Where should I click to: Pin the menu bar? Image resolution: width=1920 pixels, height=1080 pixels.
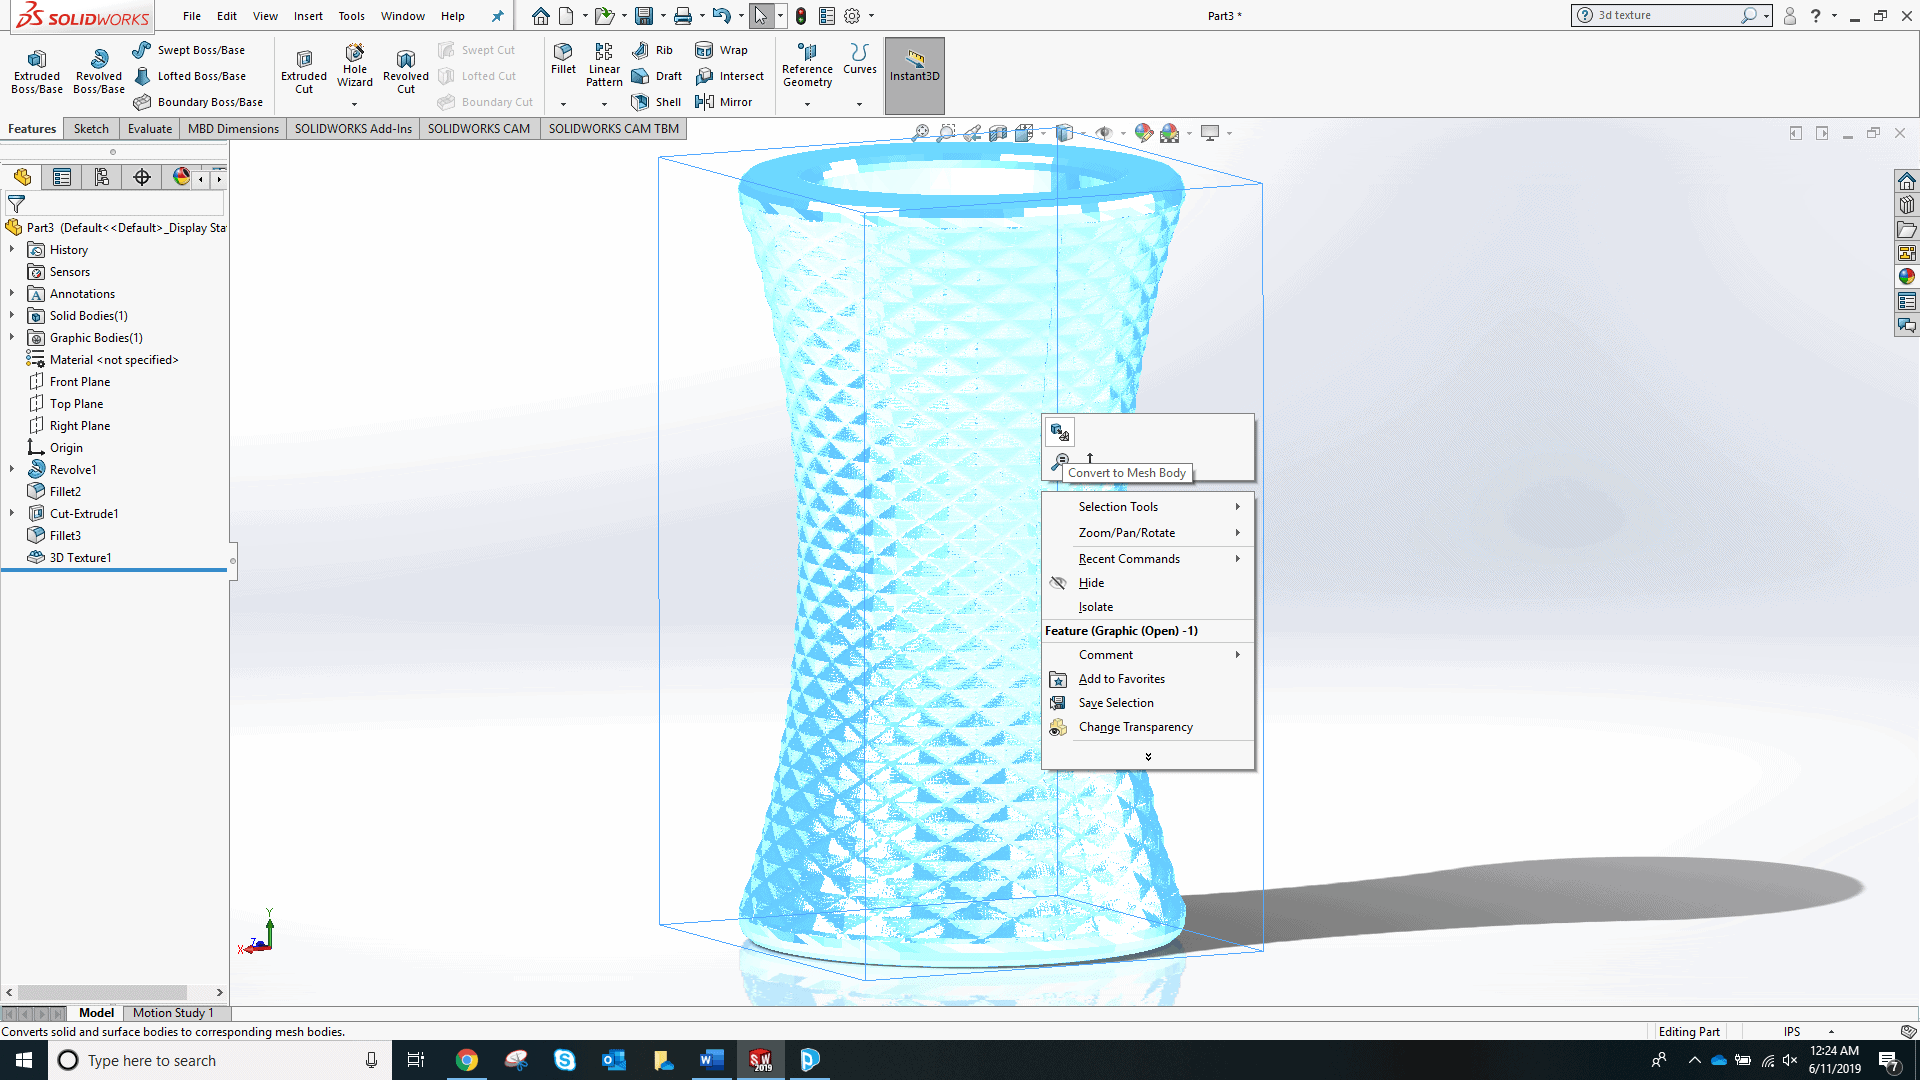[x=497, y=16]
